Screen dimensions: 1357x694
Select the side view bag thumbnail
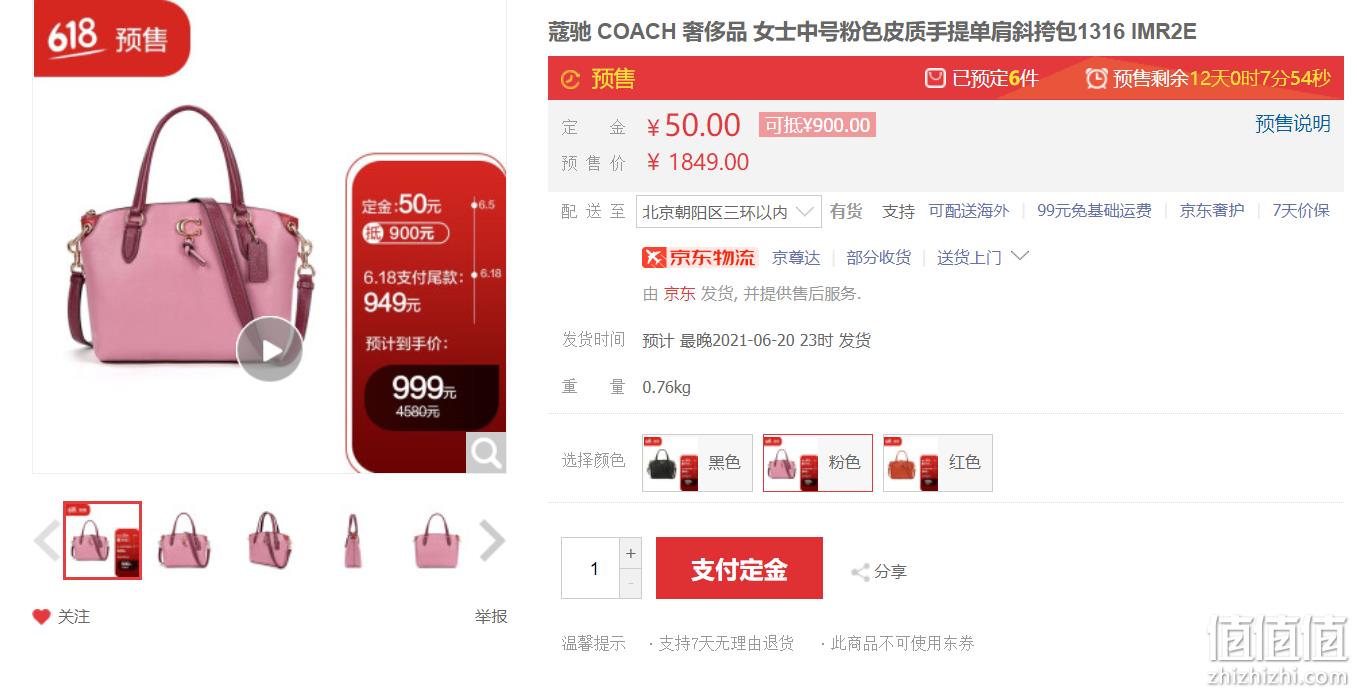353,541
